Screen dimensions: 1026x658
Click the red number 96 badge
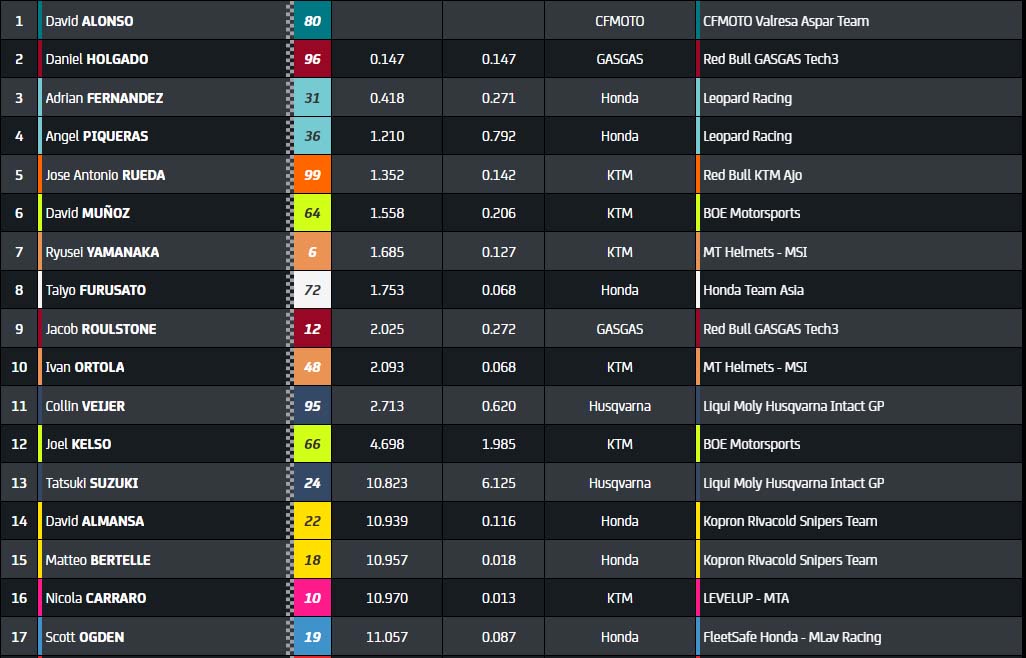(x=312, y=59)
